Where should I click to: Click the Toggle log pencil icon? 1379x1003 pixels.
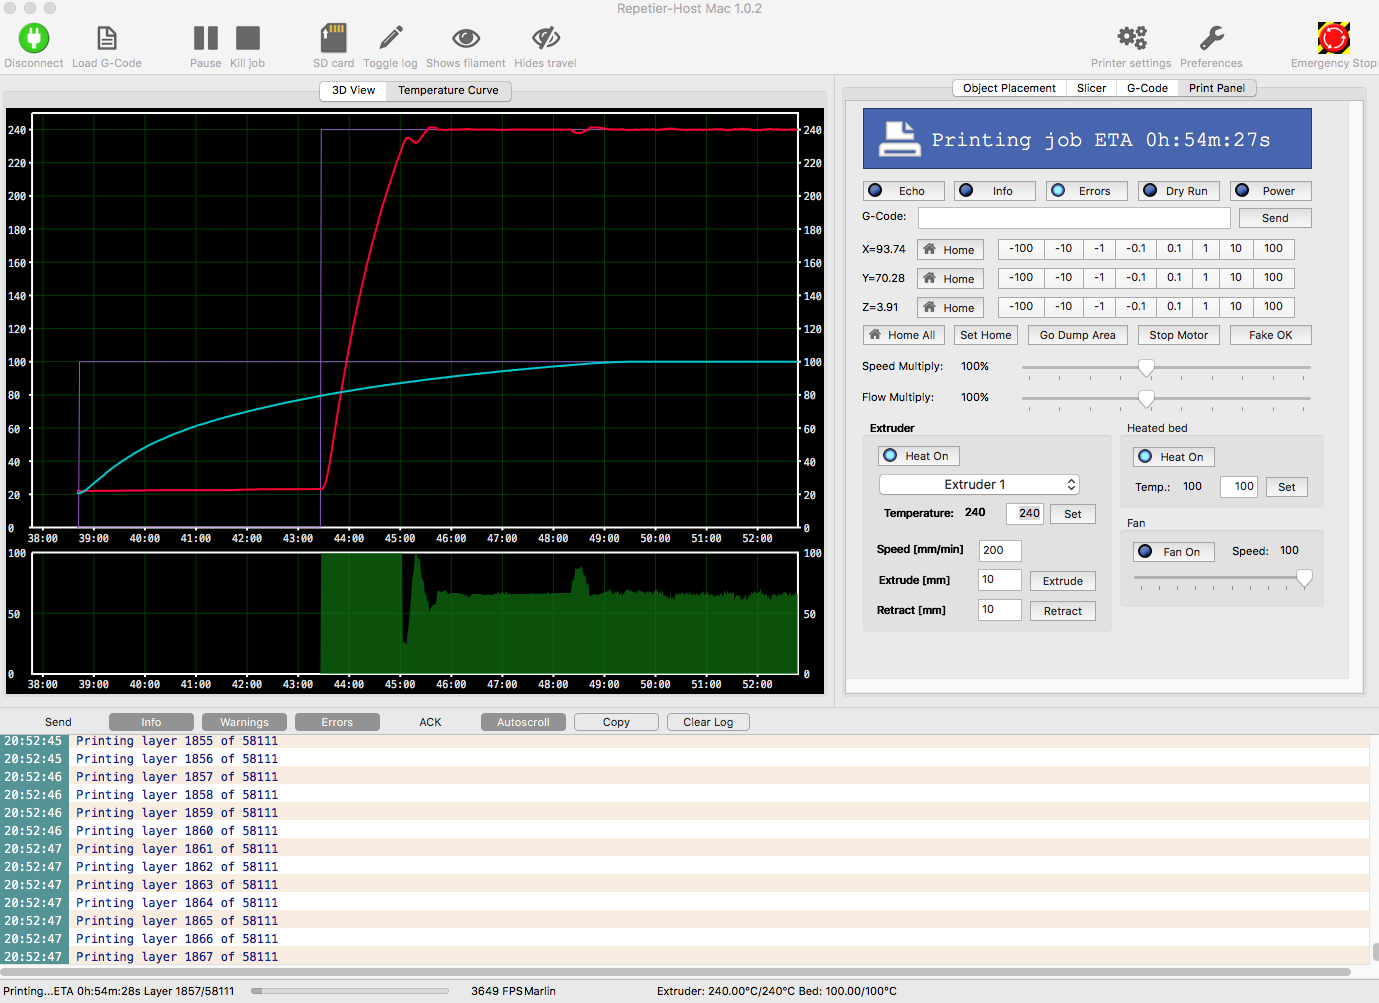pyautogui.click(x=390, y=39)
